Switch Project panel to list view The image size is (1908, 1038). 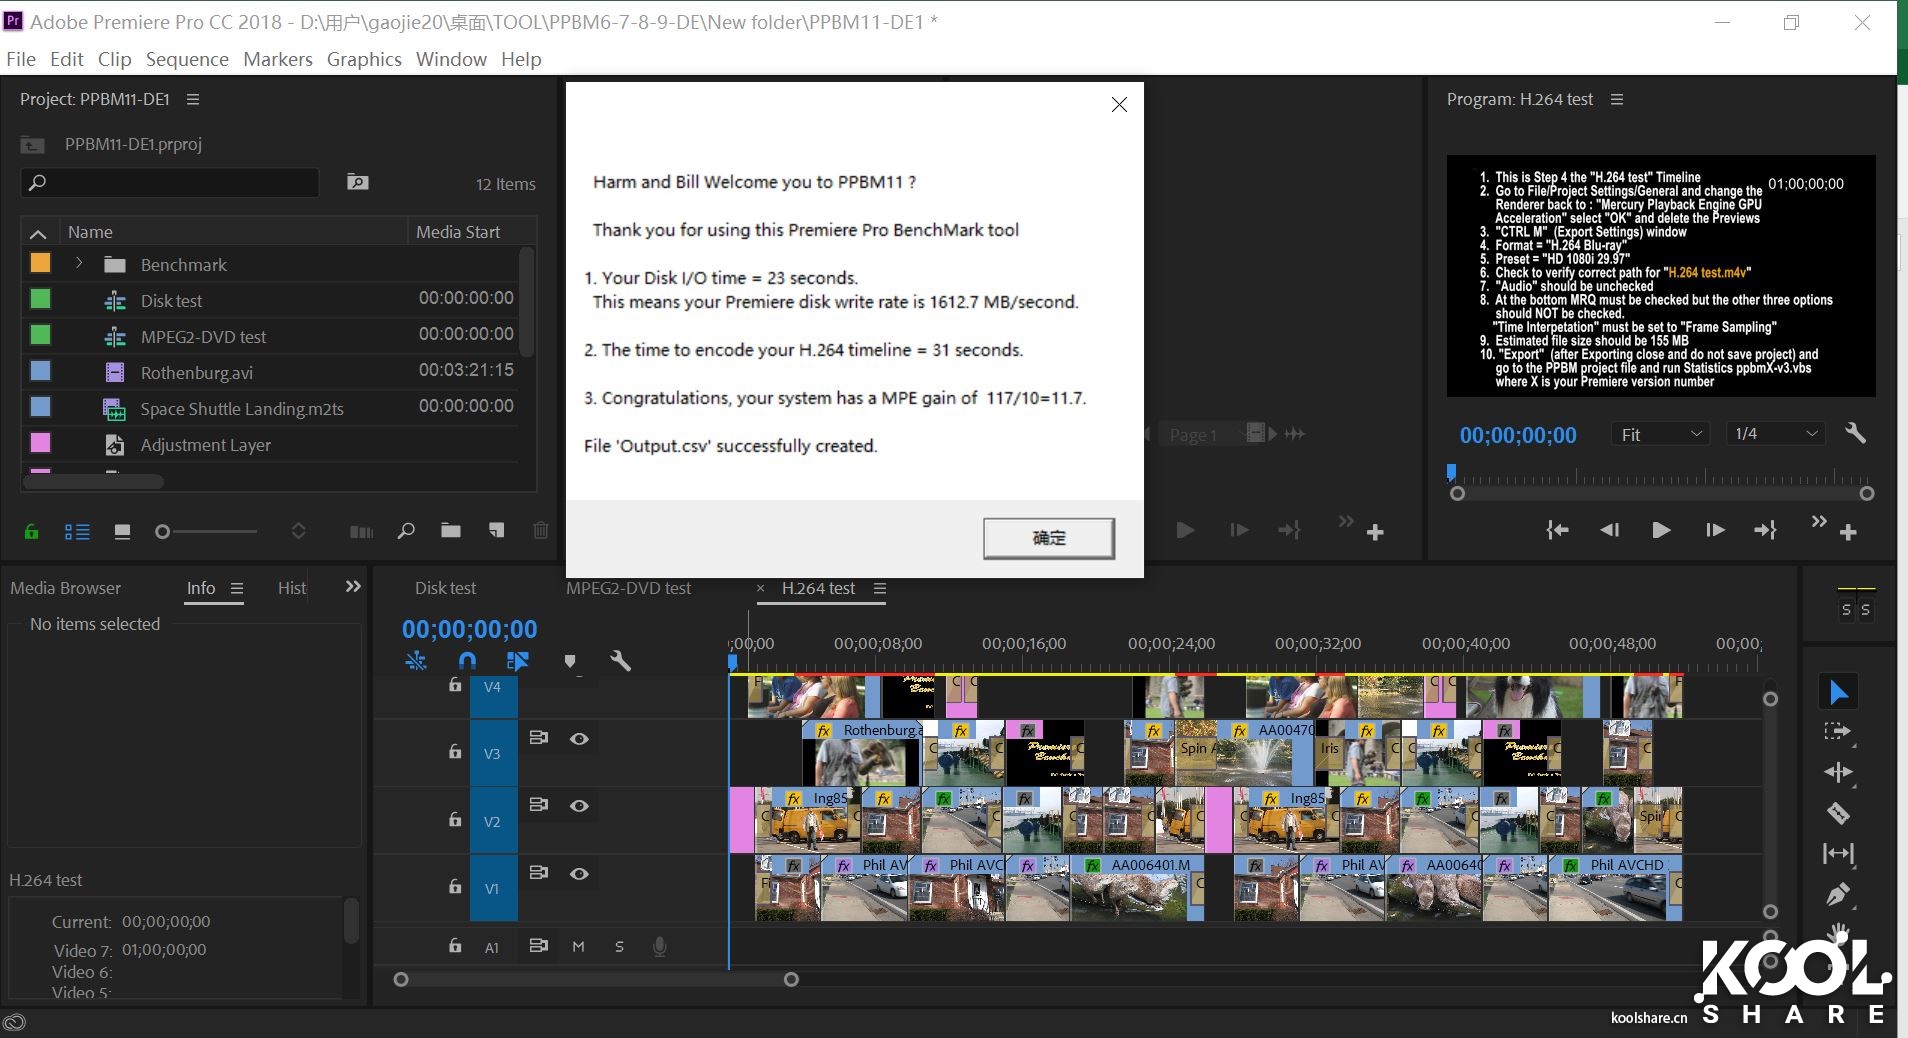(x=77, y=532)
